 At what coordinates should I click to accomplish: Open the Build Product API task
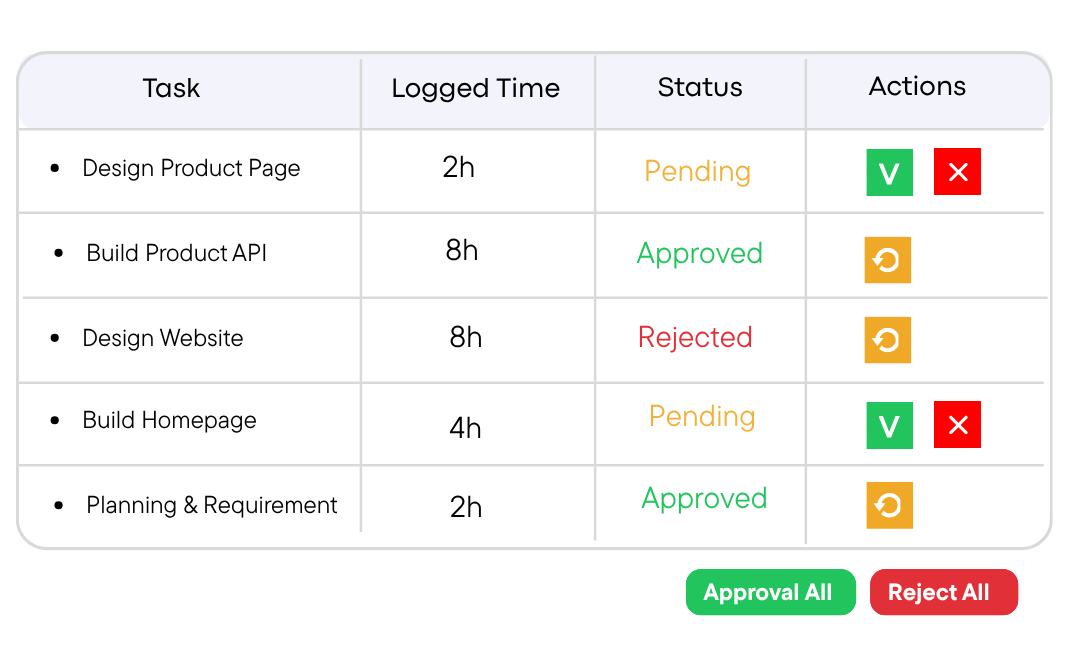pos(177,253)
